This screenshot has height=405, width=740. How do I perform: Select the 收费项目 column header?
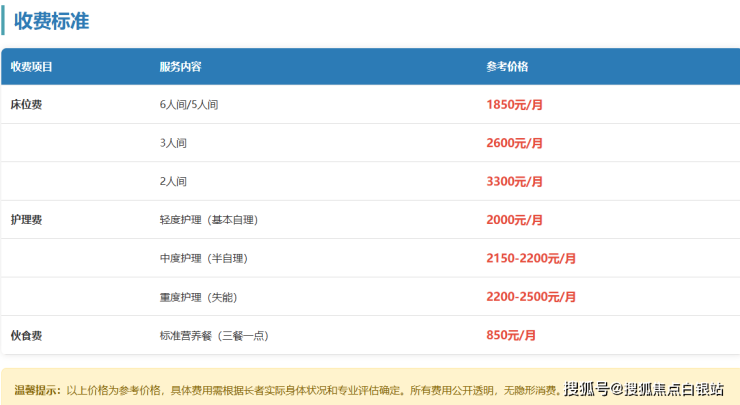(x=32, y=67)
